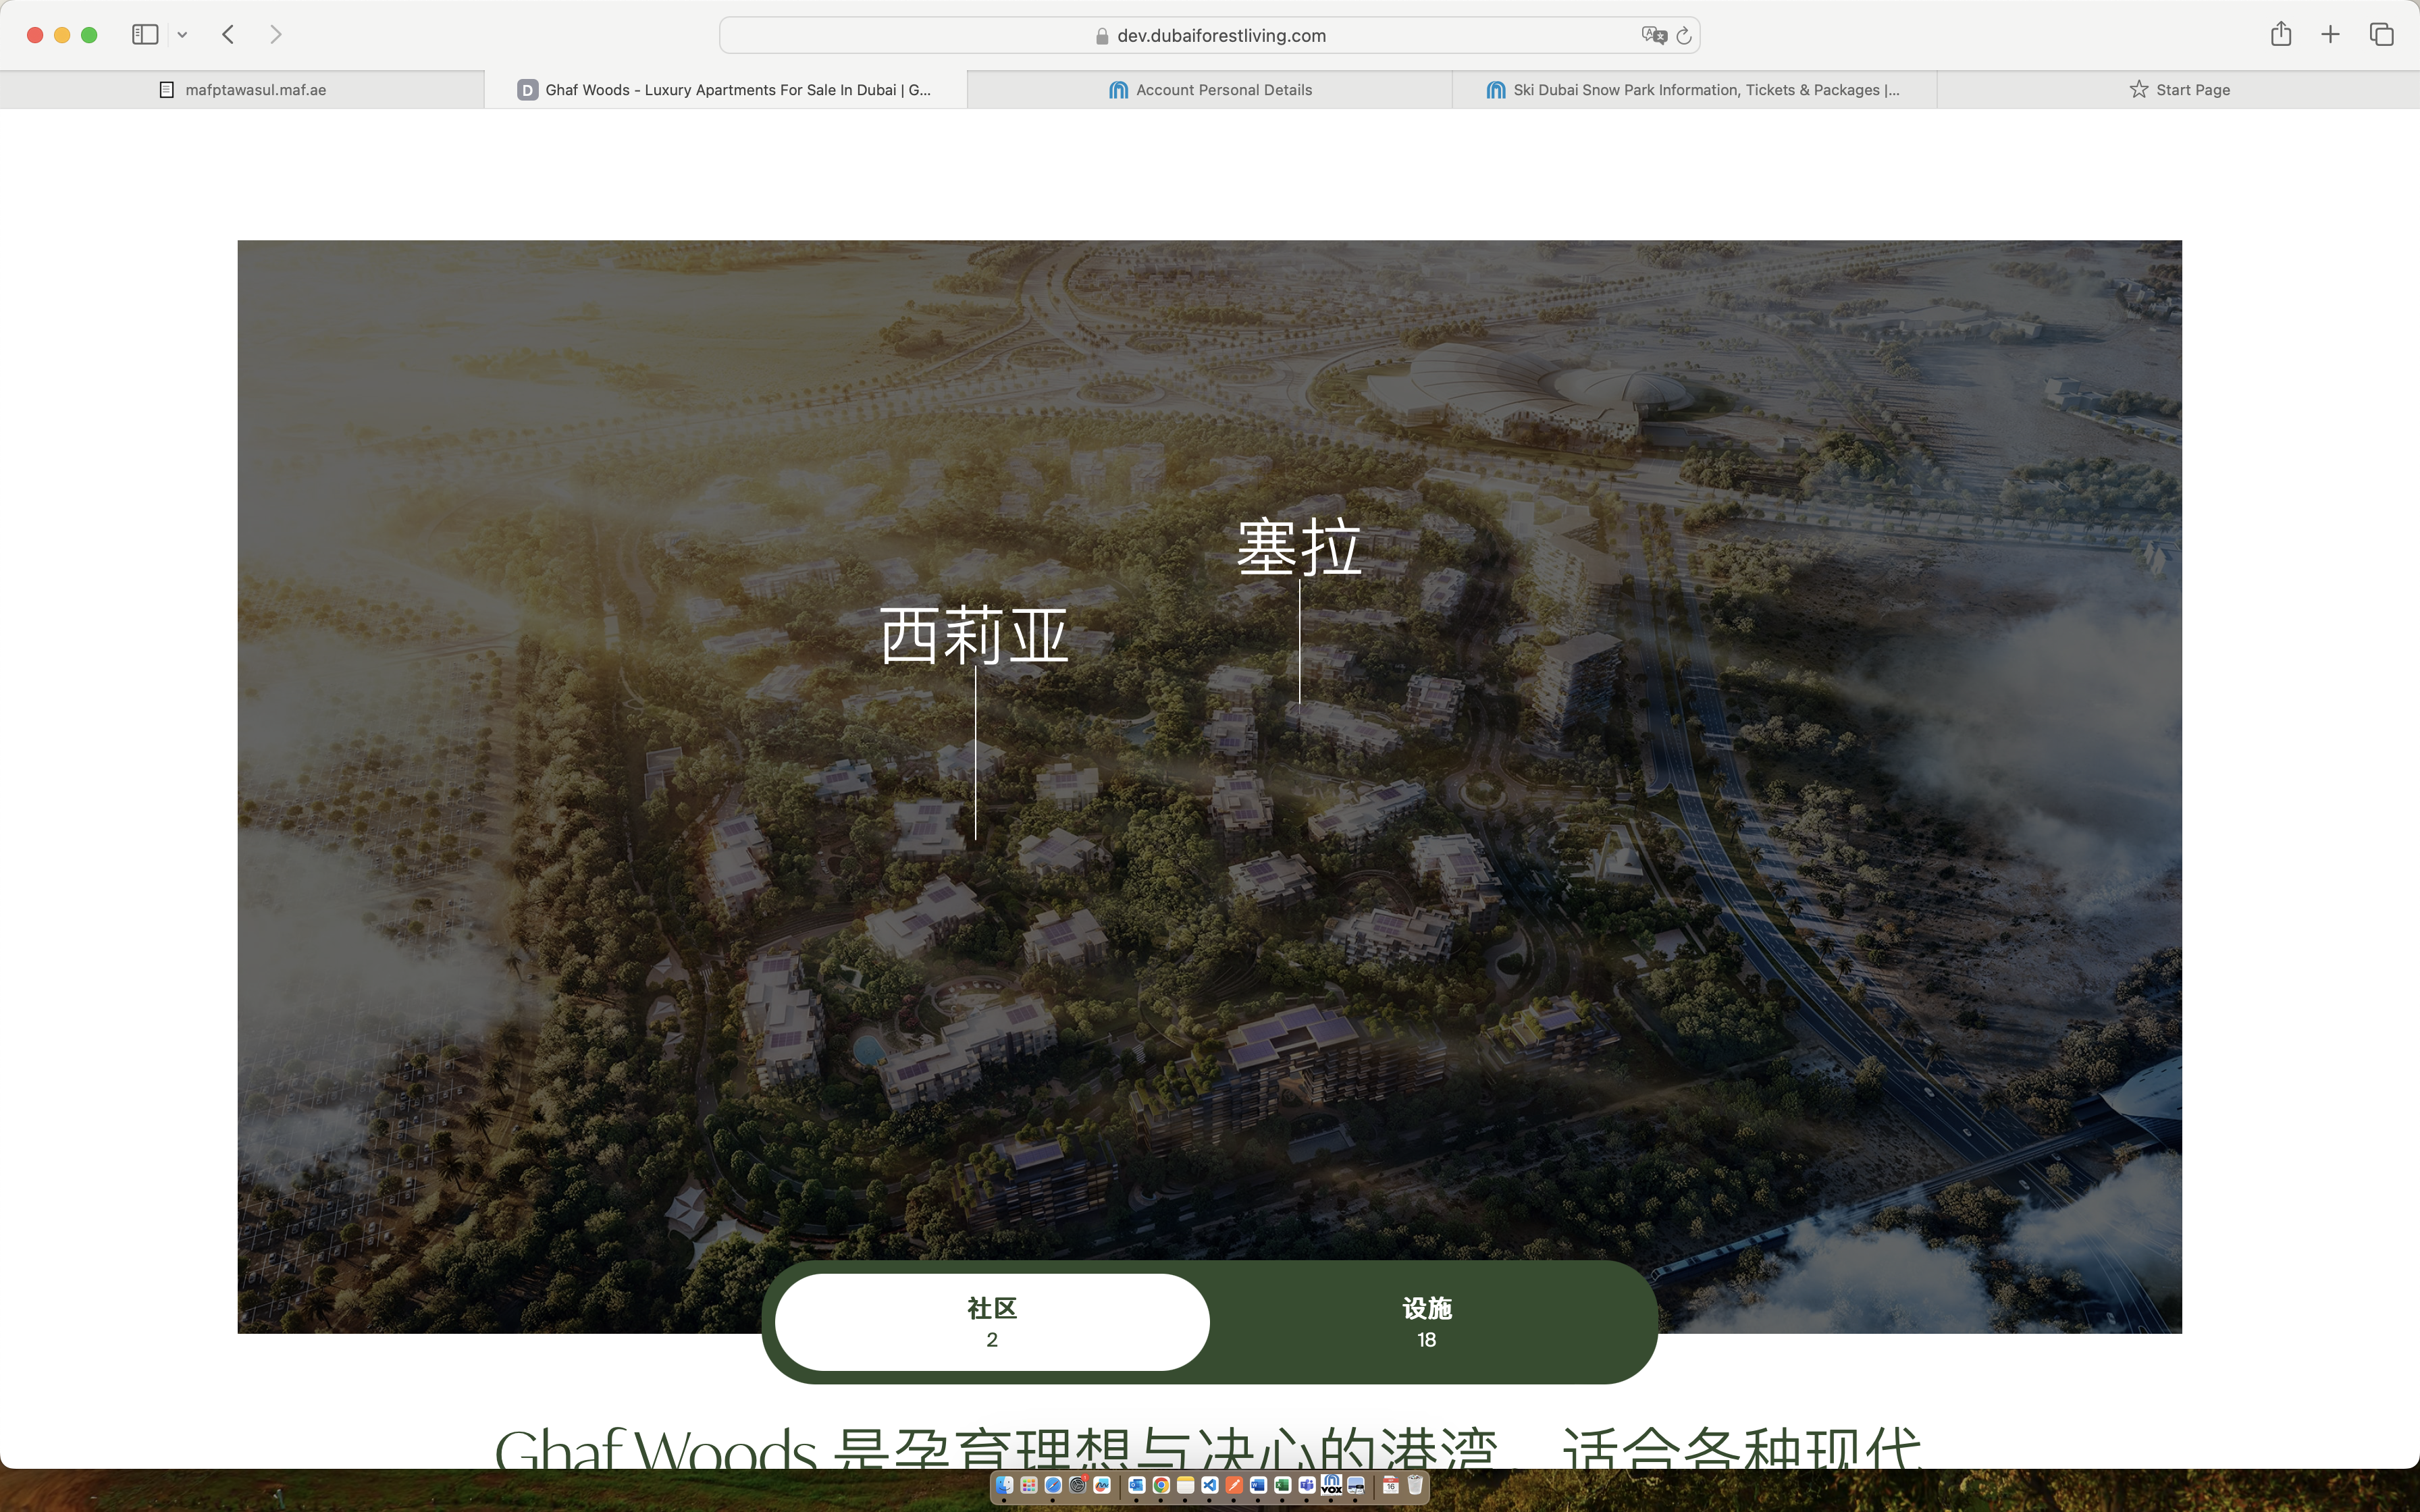Switch to the Ski Dubai Snow Park tab
The width and height of the screenshot is (2420, 1512).
point(1694,90)
